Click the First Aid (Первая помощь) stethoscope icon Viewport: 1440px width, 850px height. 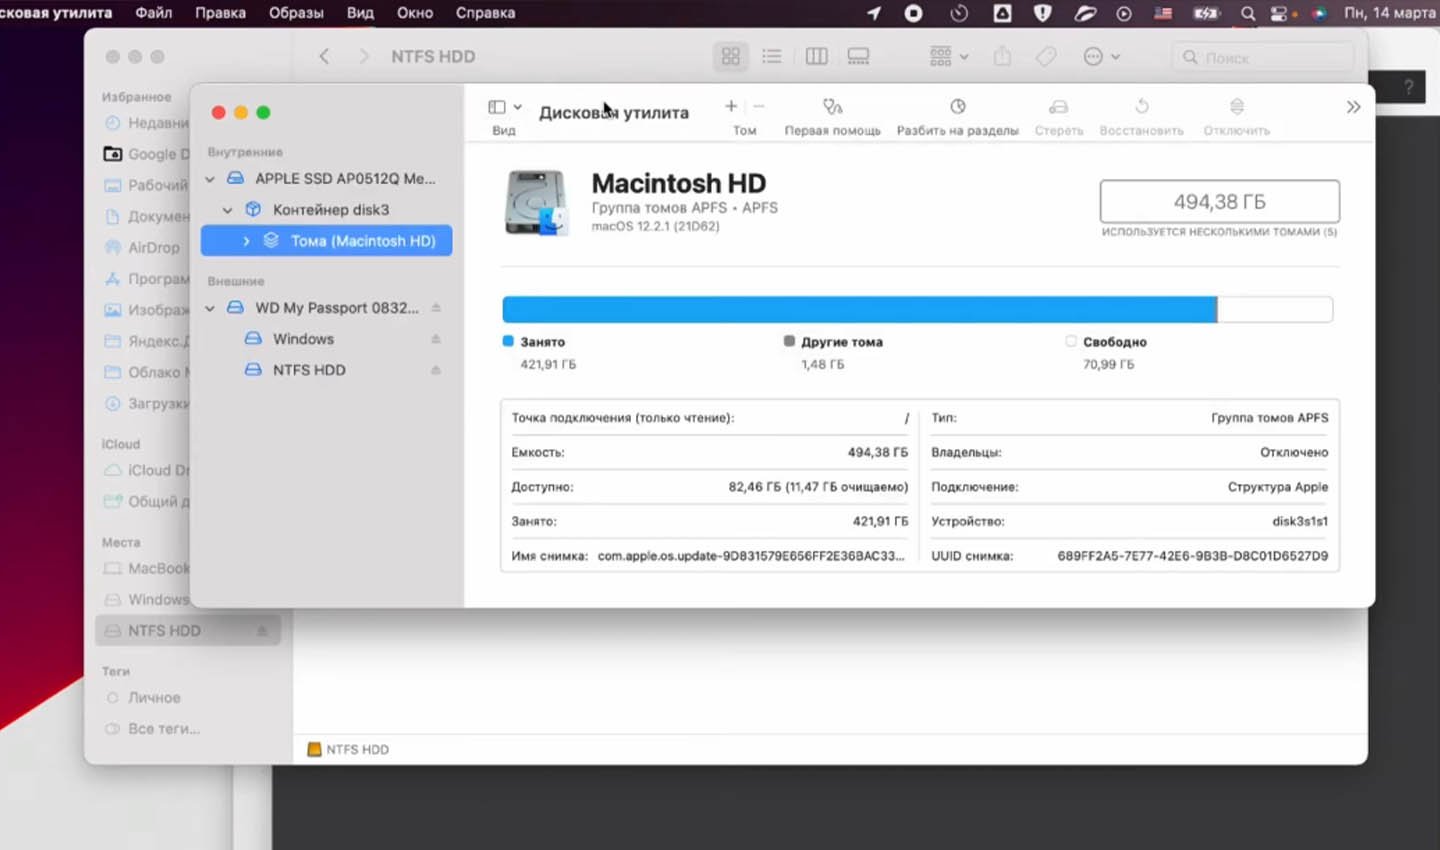tap(832, 106)
